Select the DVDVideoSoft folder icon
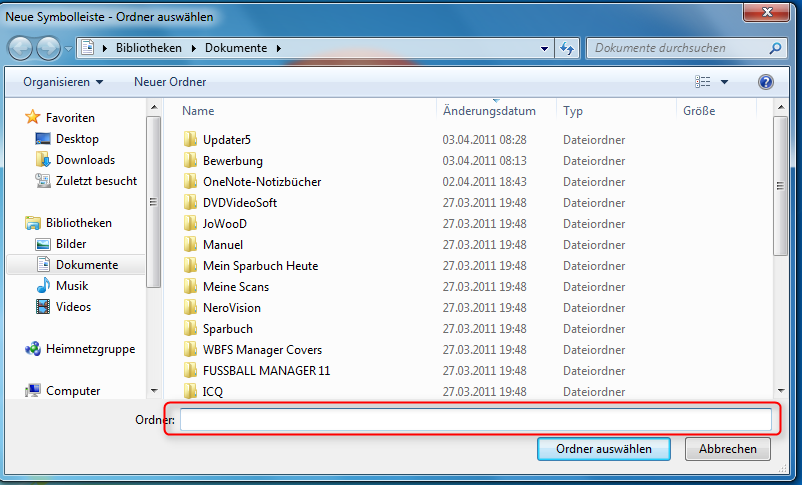802x485 pixels. coord(190,202)
